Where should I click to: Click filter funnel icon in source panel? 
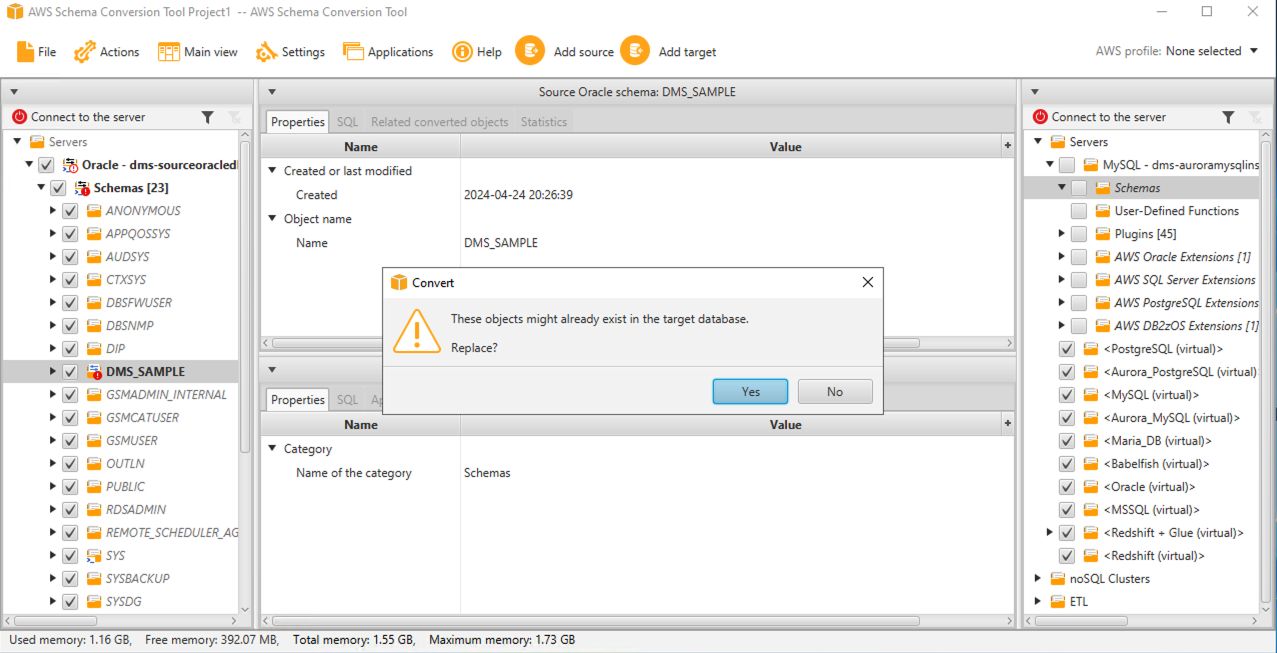click(207, 117)
